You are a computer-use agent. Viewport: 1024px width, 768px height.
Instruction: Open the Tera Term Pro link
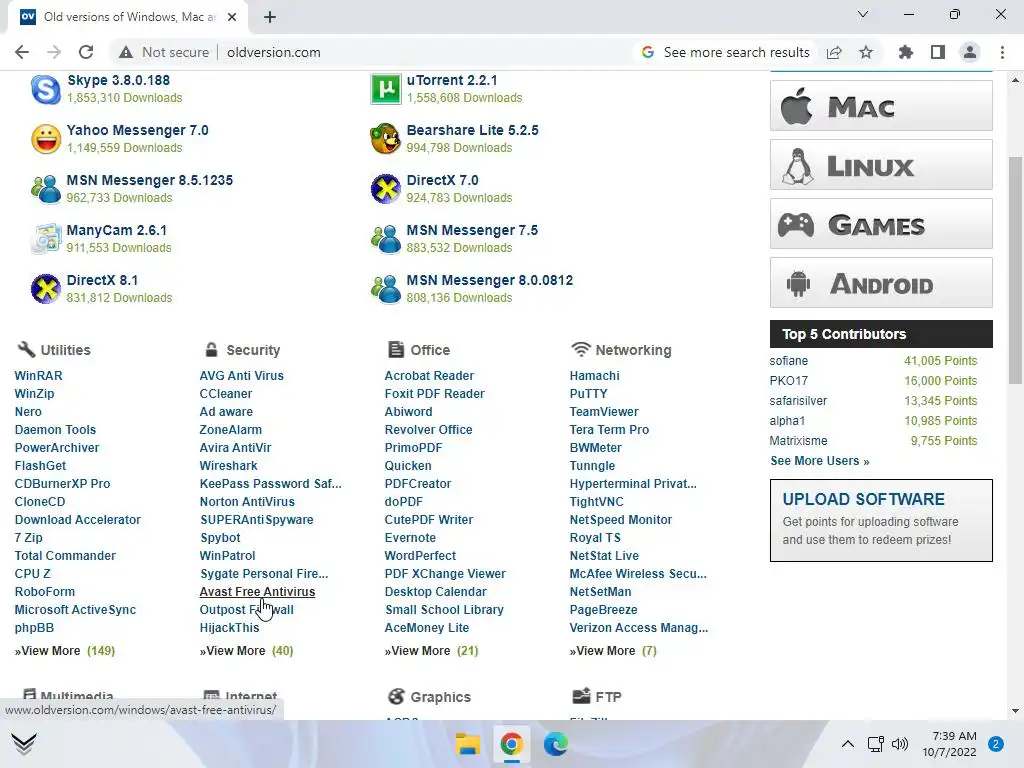tap(609, 430)
